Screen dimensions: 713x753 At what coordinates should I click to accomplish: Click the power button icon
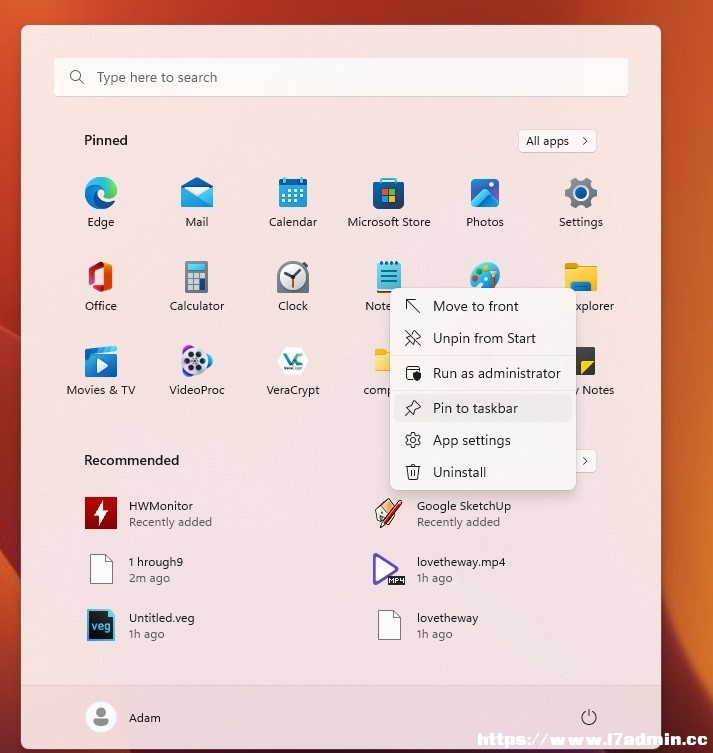click(x=589, y=717)
